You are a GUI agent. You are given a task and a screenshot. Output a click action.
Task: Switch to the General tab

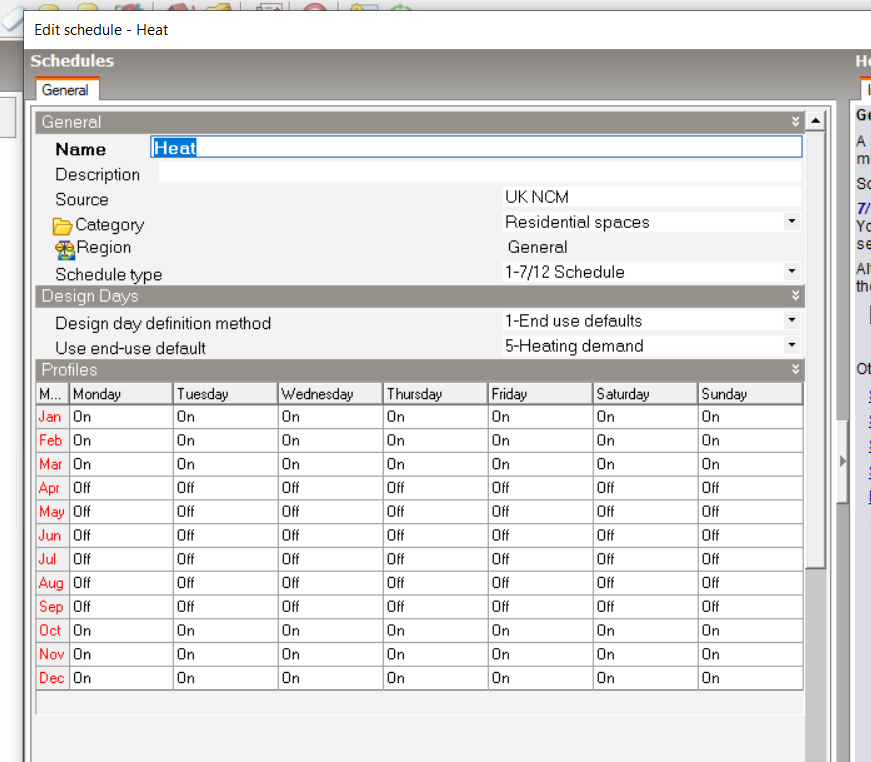tap(66, 90)
